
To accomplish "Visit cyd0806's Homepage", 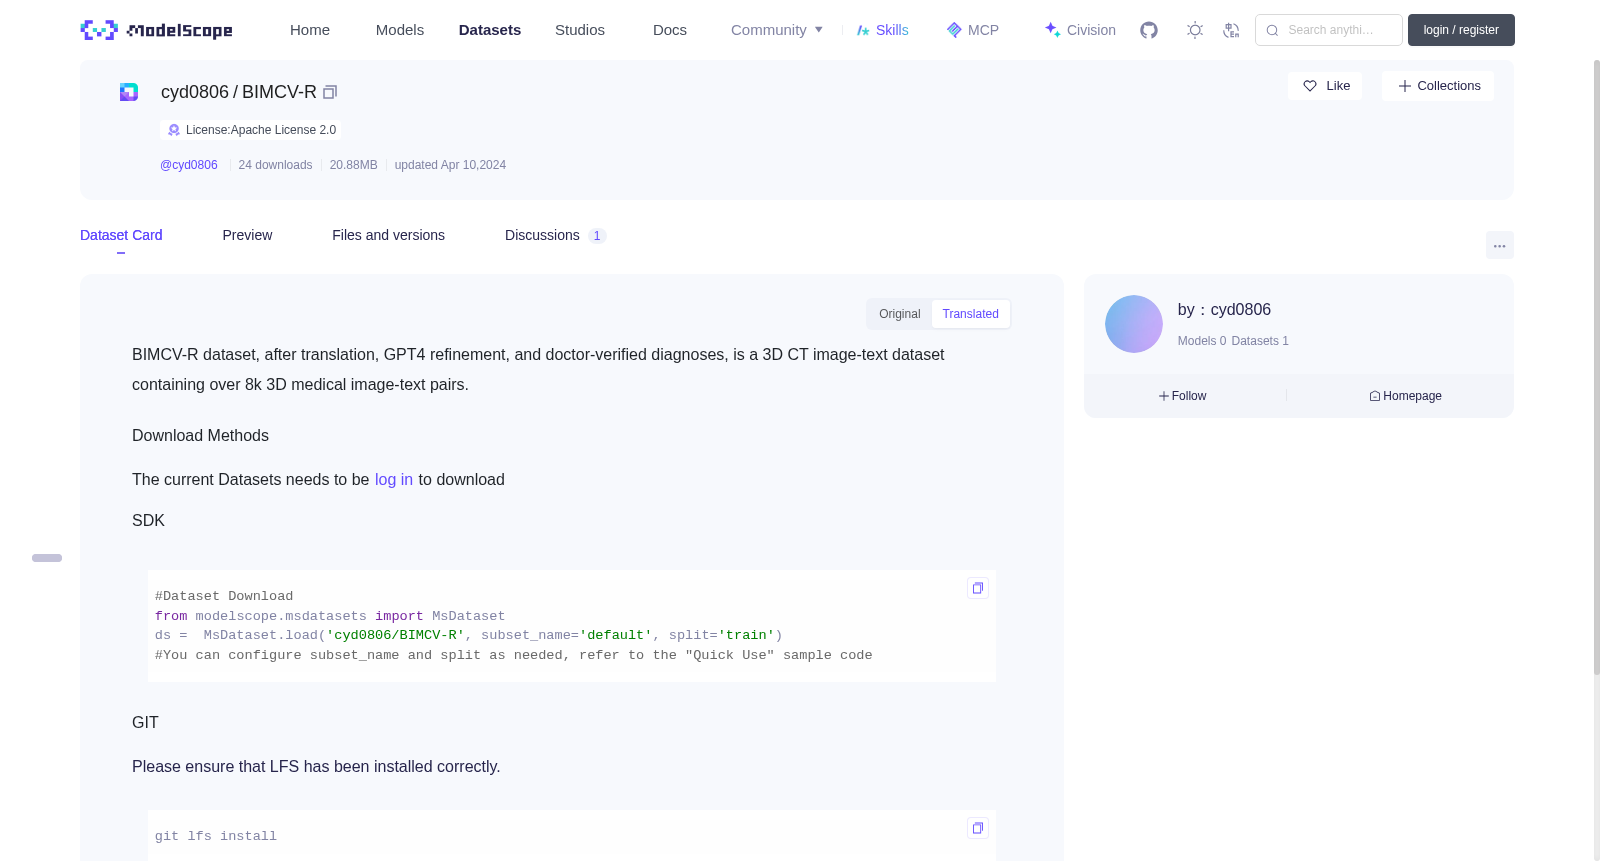I will 1405,396.
